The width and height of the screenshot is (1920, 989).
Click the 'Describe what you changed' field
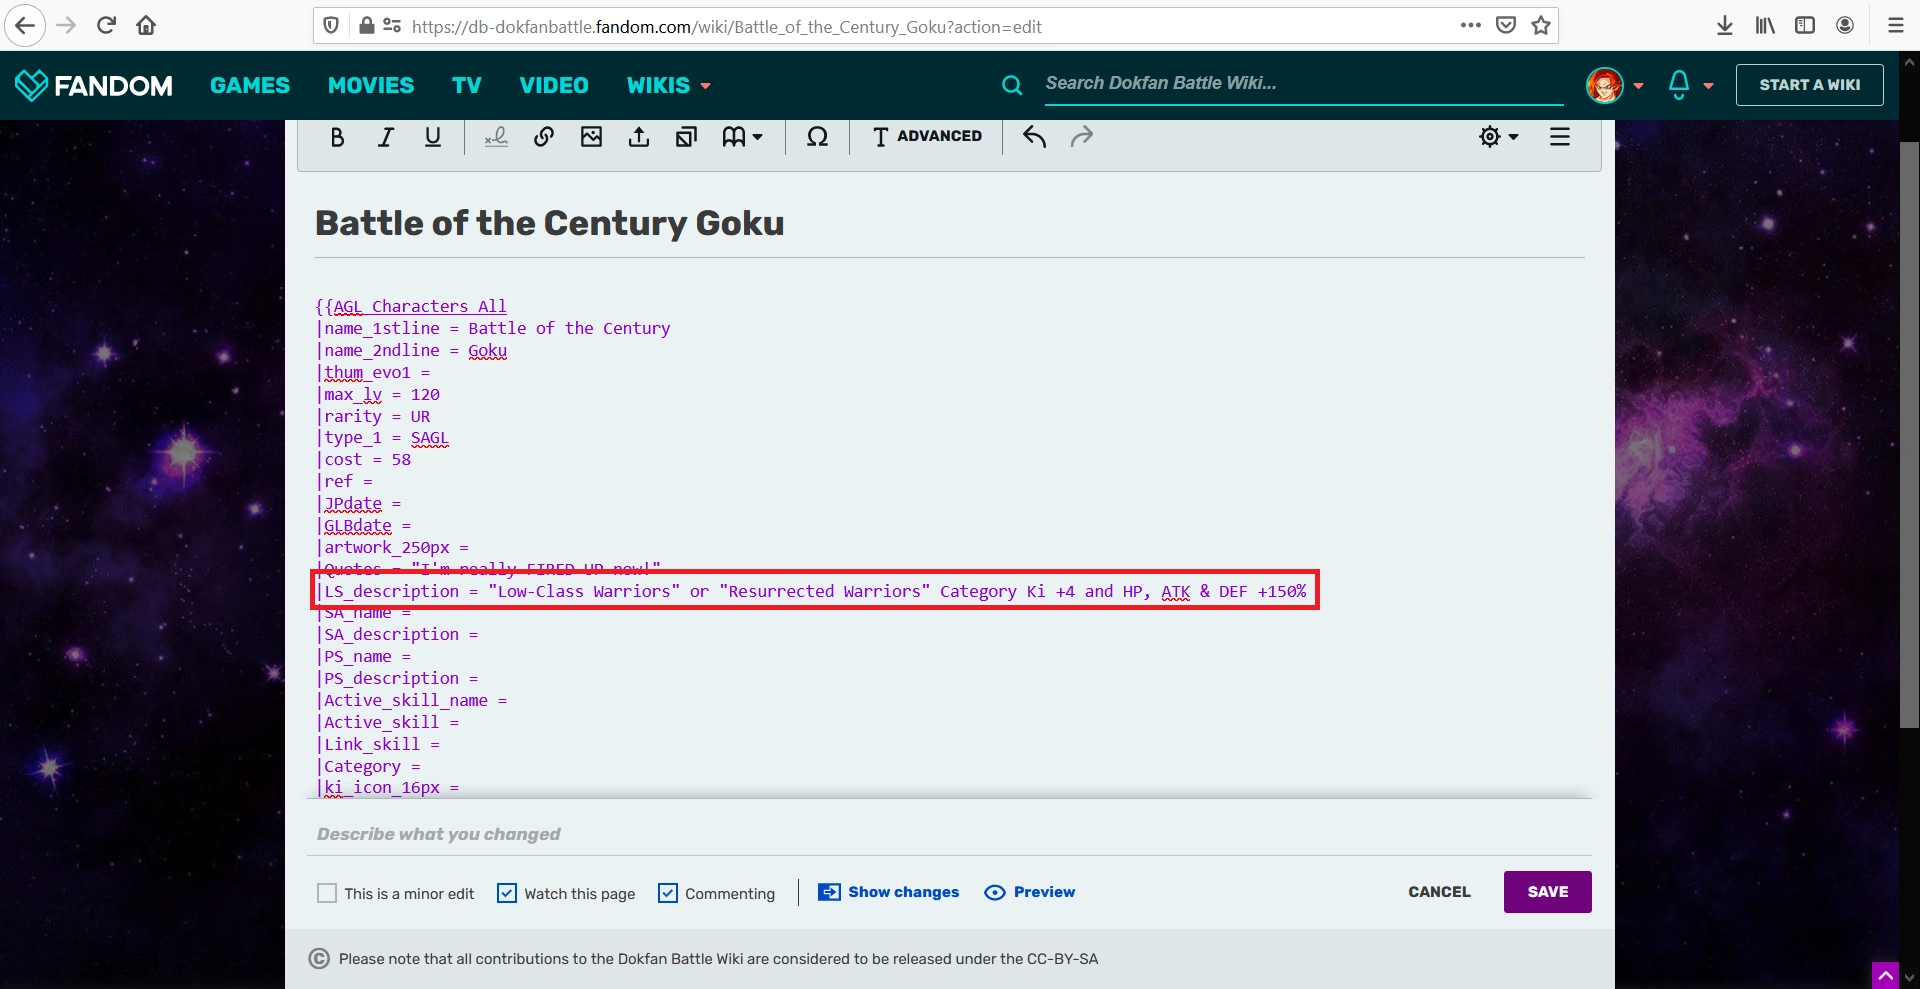(x=948, y=834)
